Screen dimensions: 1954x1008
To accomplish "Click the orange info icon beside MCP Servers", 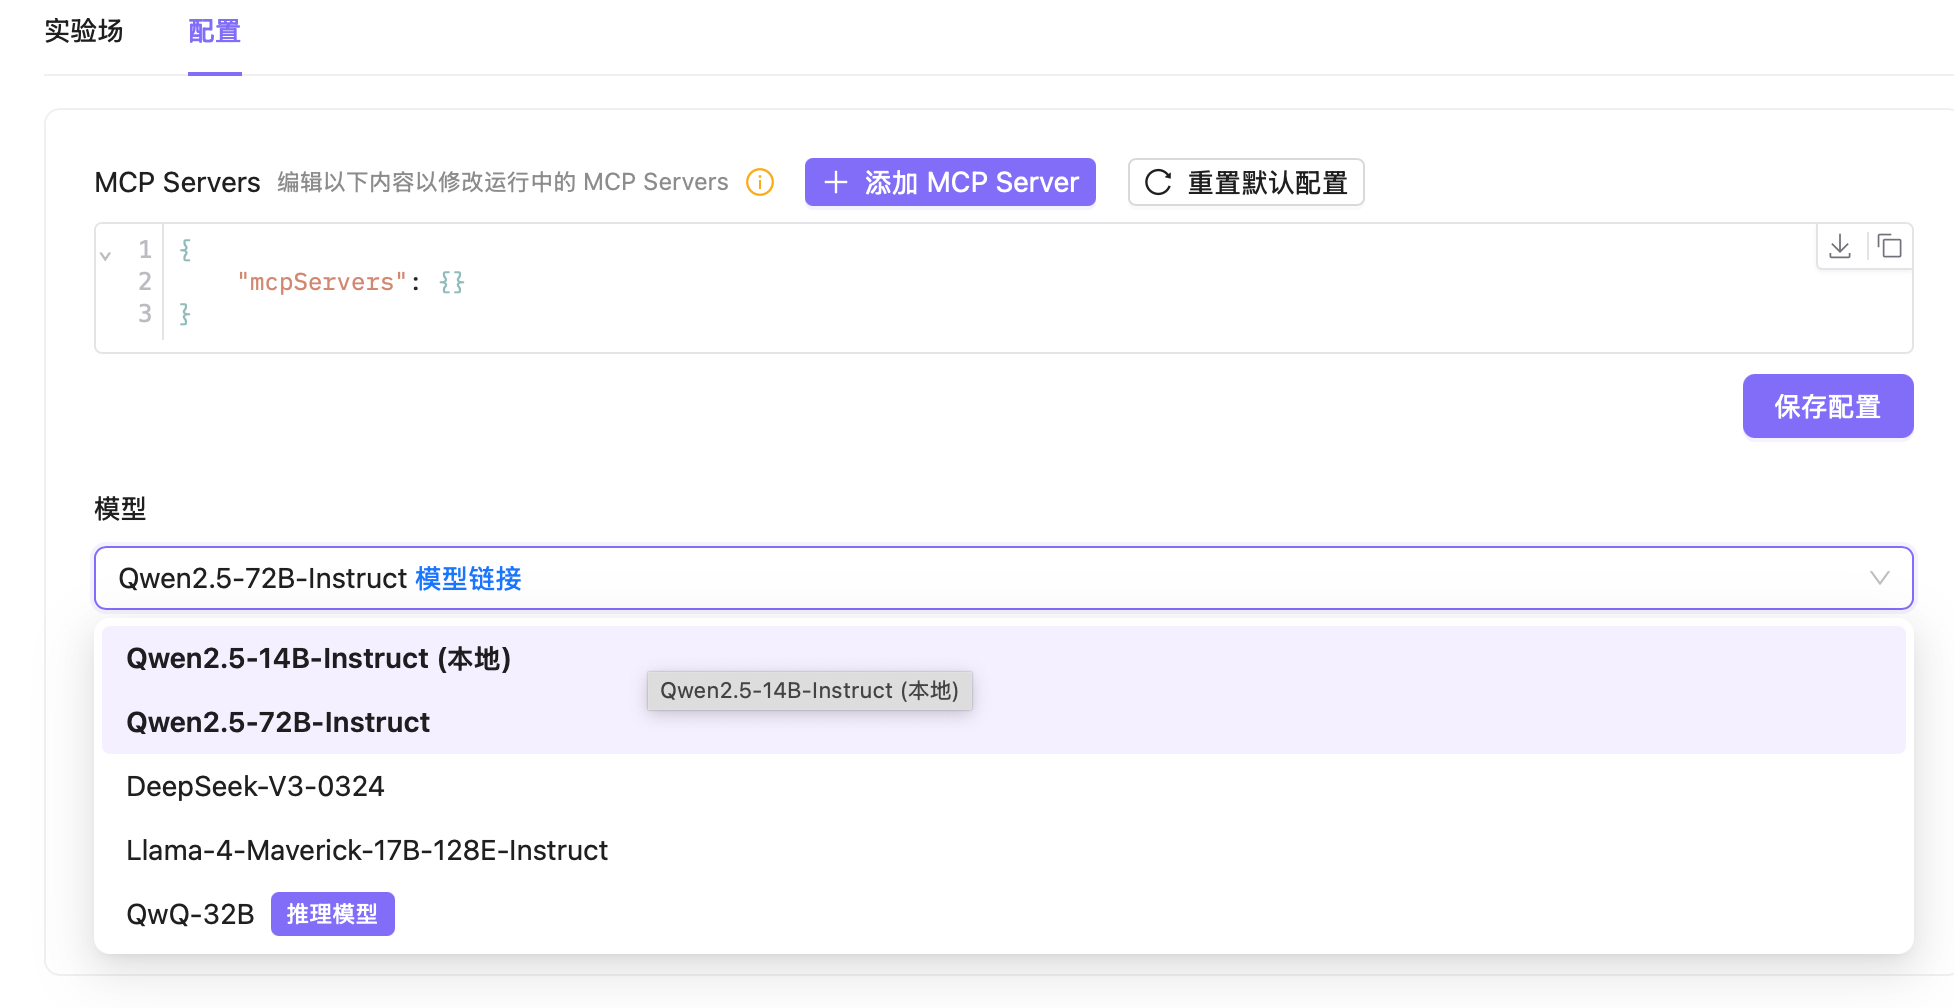I will (760, 182).
